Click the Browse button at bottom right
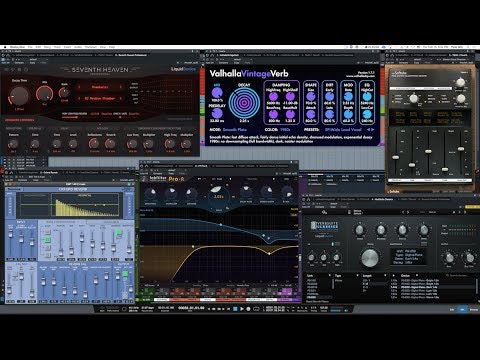Screen dimensions: 480x360 pos(474,310)
